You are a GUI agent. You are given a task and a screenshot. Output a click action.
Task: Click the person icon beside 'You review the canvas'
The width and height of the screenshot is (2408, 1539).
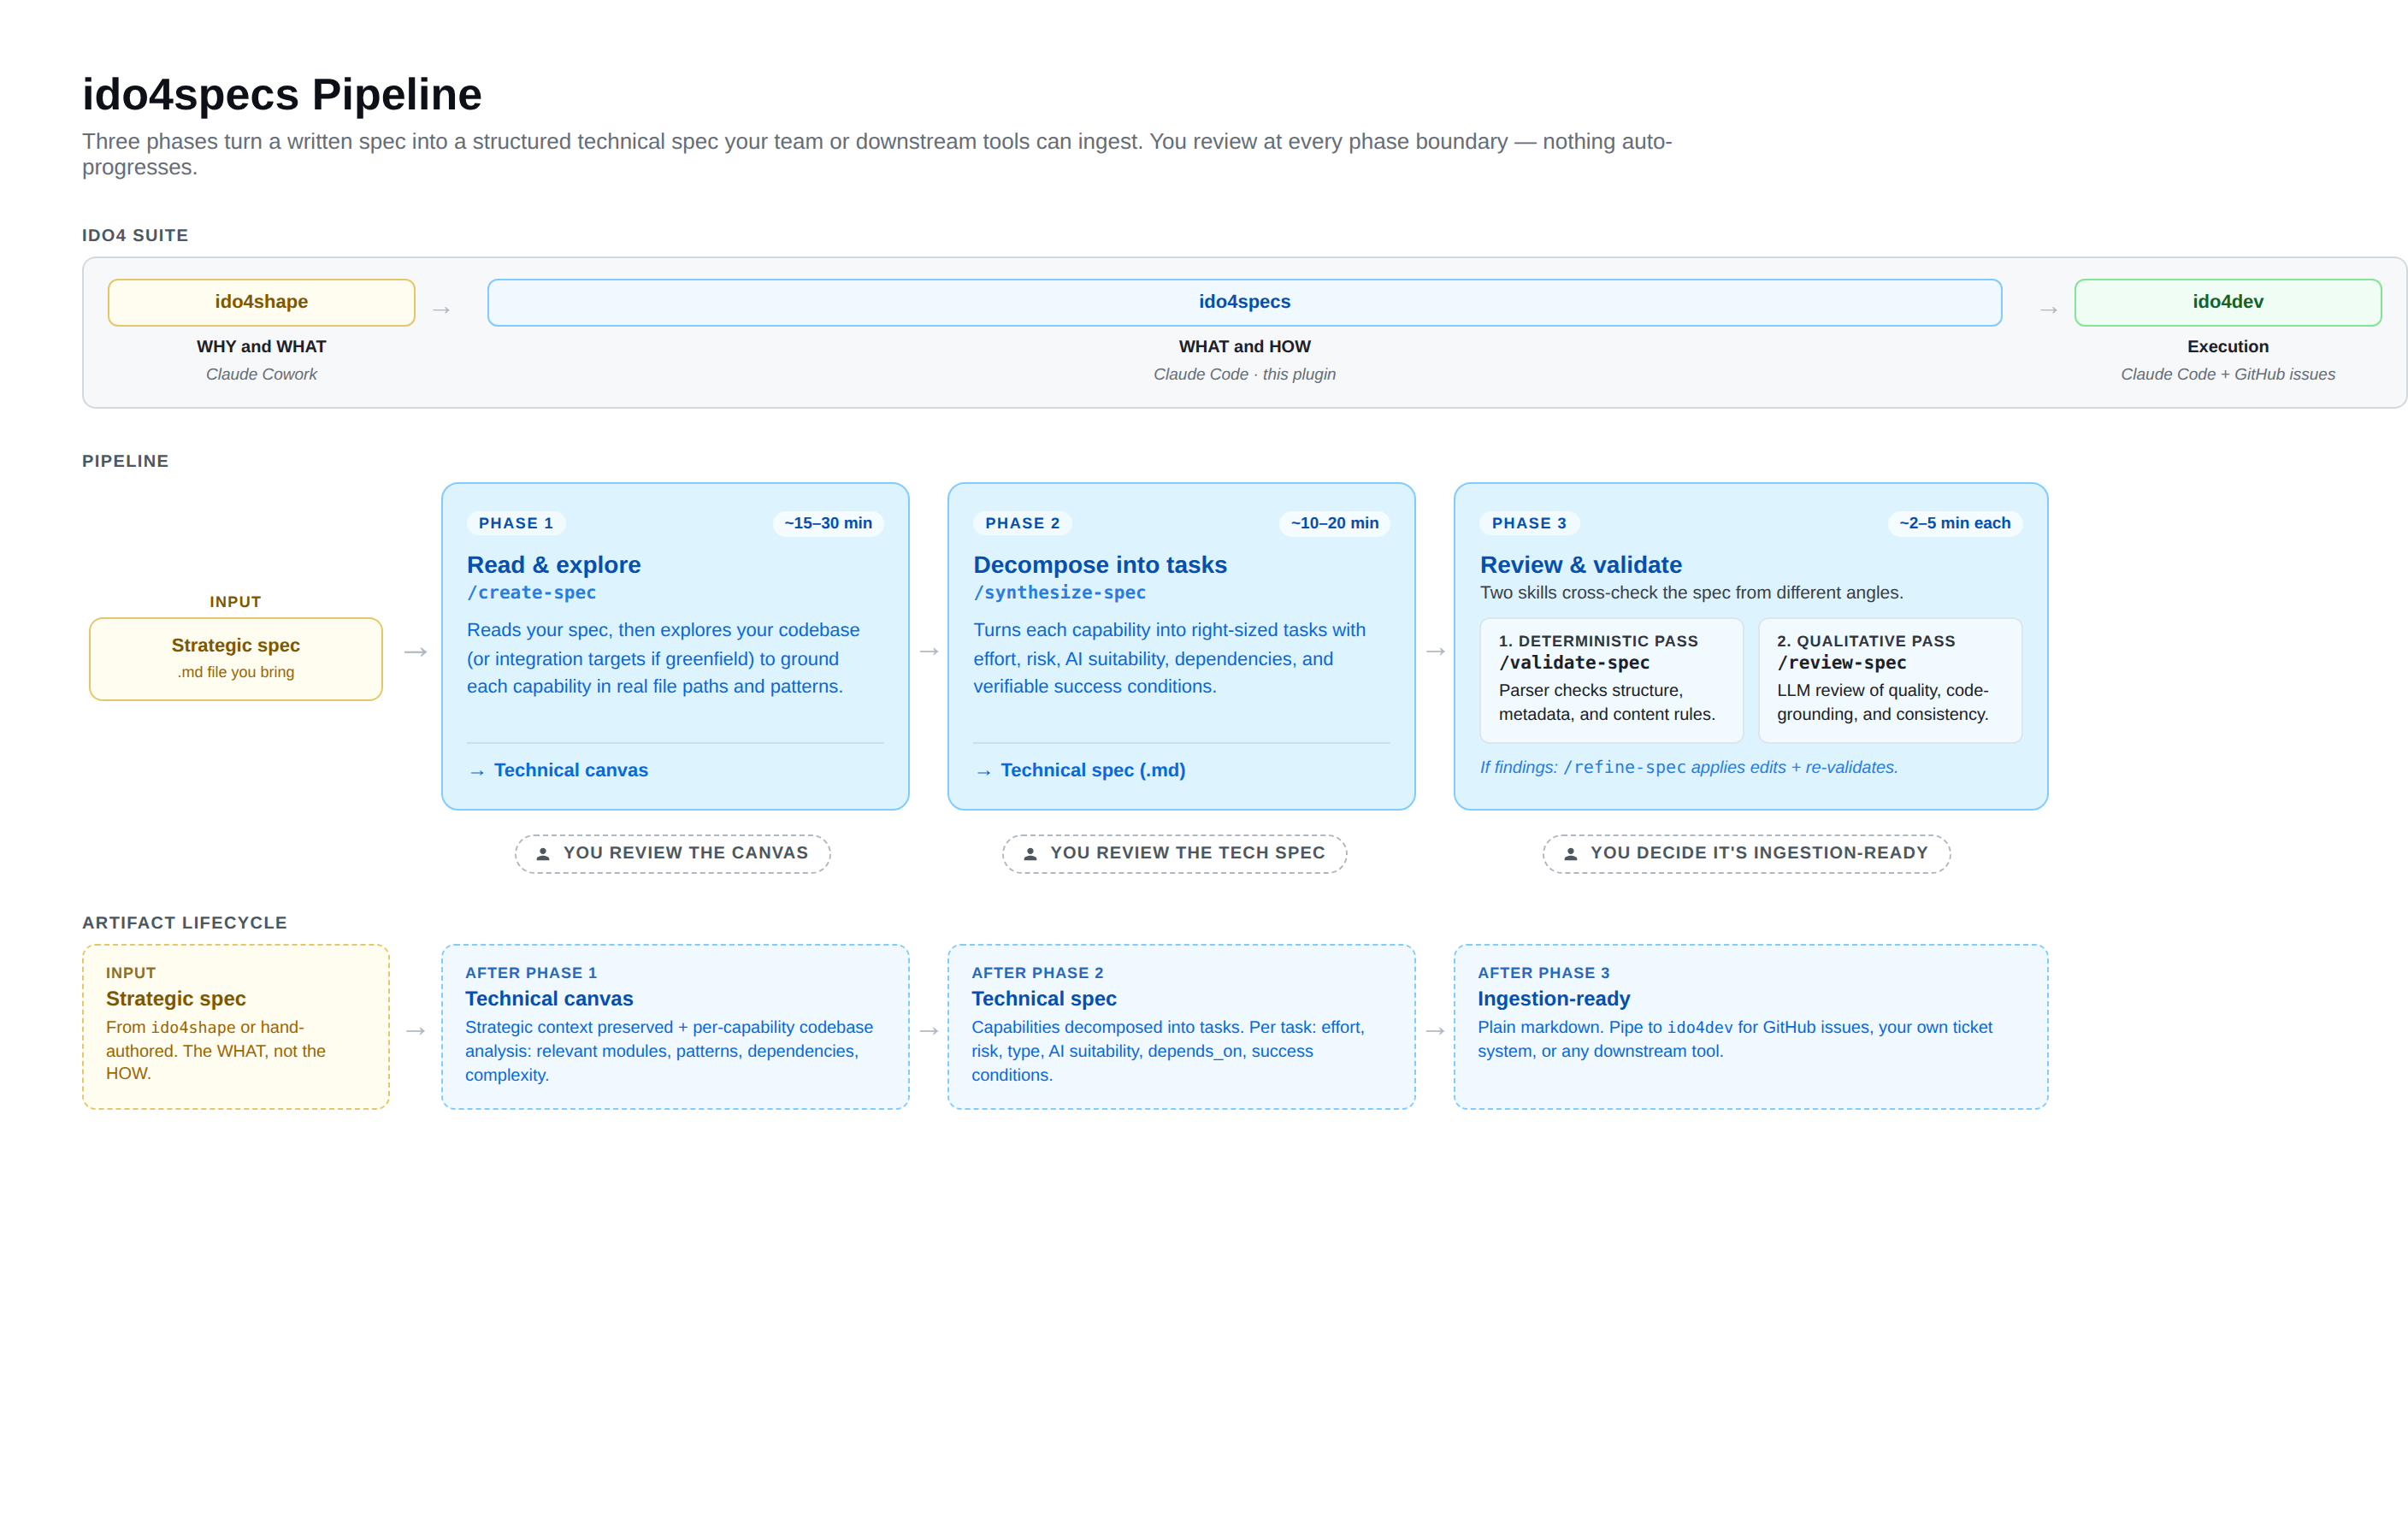[543, 854]
